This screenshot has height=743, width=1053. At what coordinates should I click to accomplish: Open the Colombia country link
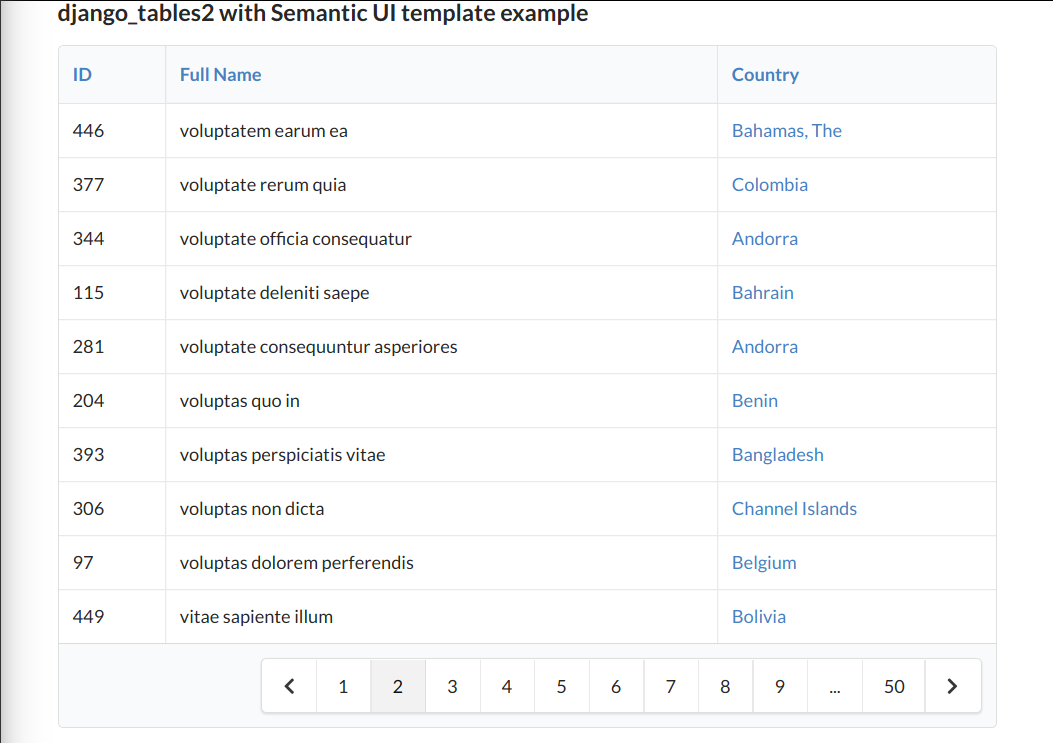[770, 184]
